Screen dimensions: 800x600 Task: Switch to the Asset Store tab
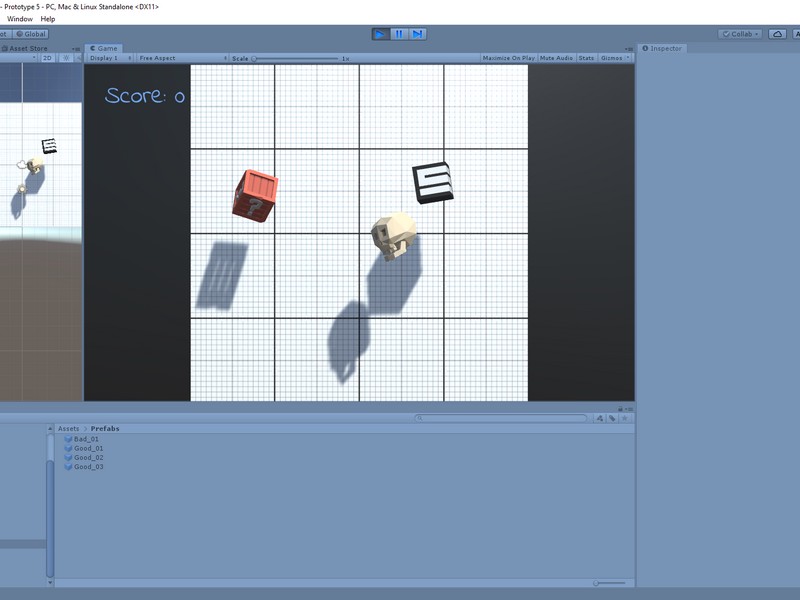(27, 48)
